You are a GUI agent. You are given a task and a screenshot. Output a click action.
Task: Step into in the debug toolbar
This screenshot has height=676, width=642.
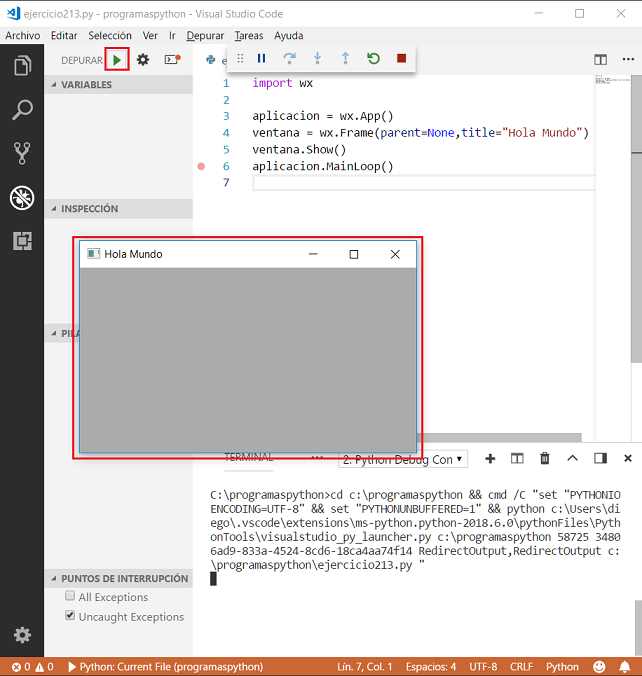click(317, 58)
